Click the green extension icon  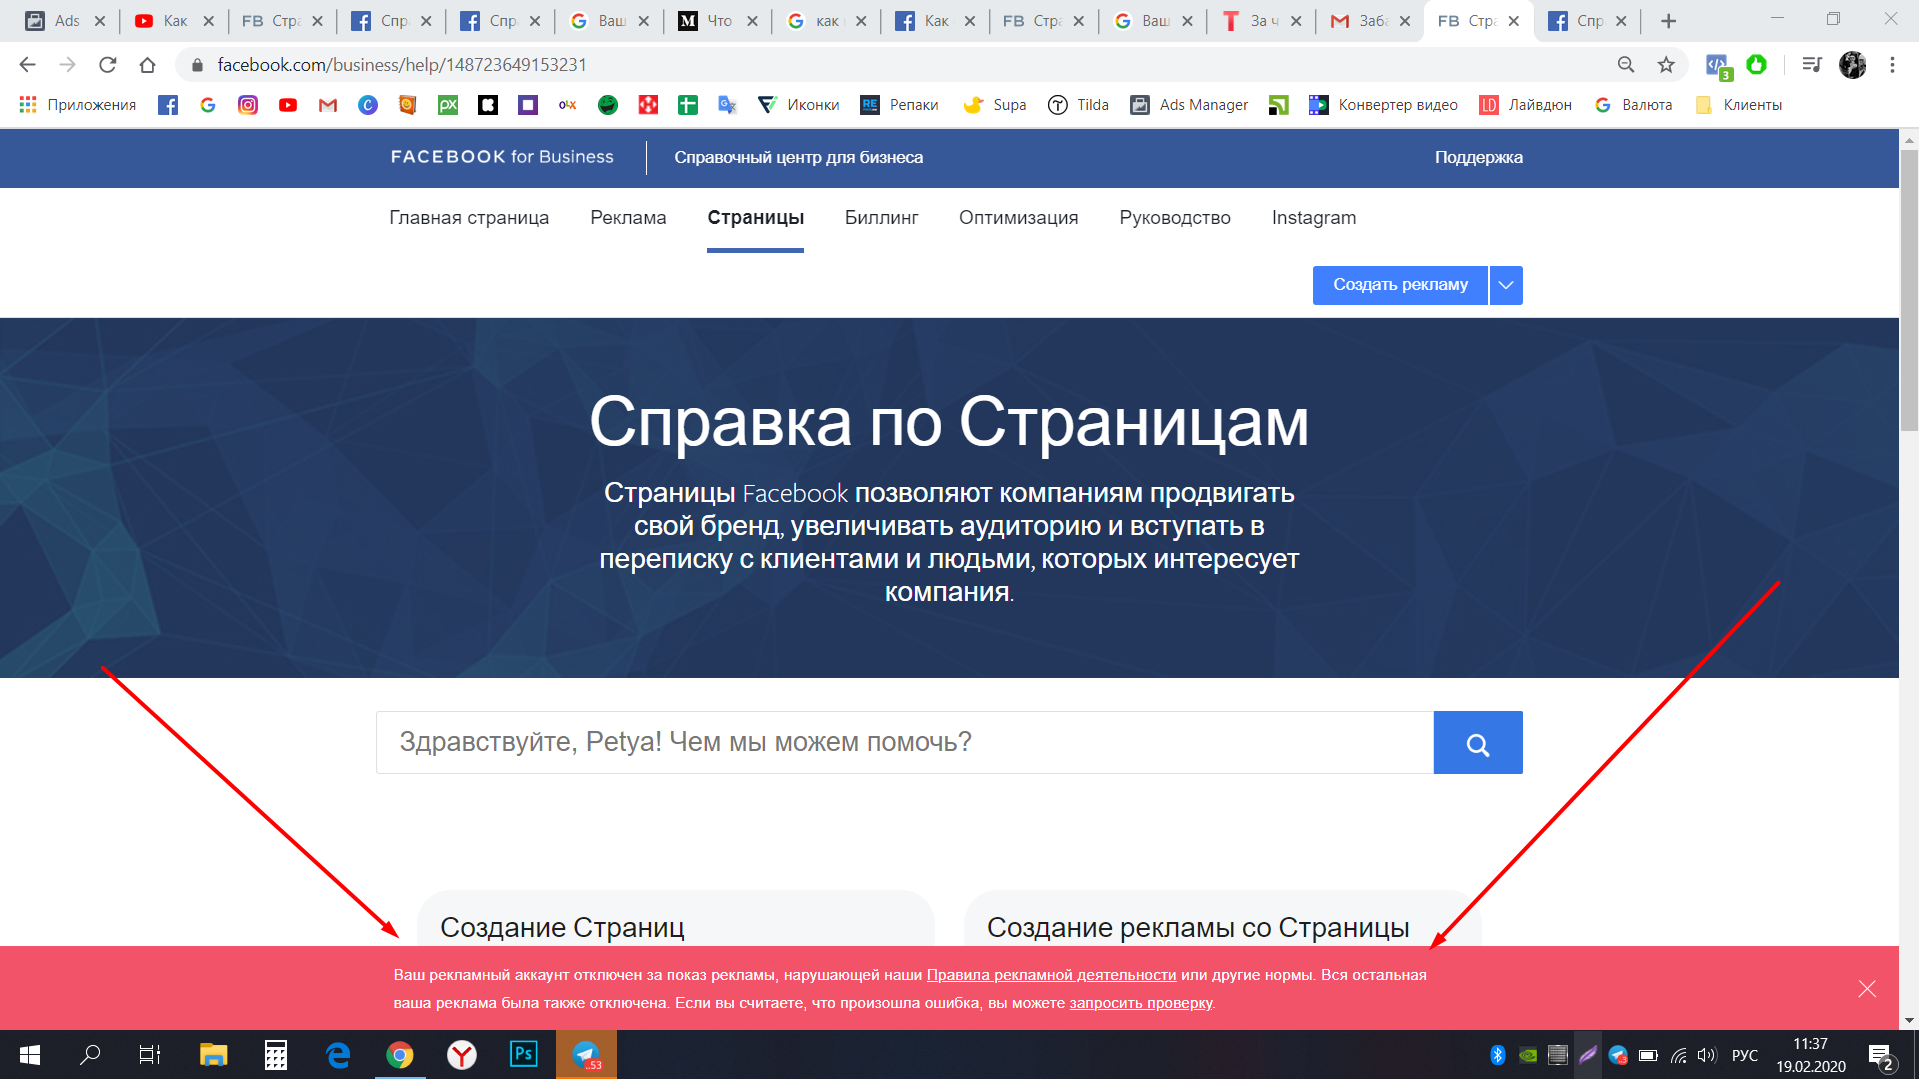1757,65
